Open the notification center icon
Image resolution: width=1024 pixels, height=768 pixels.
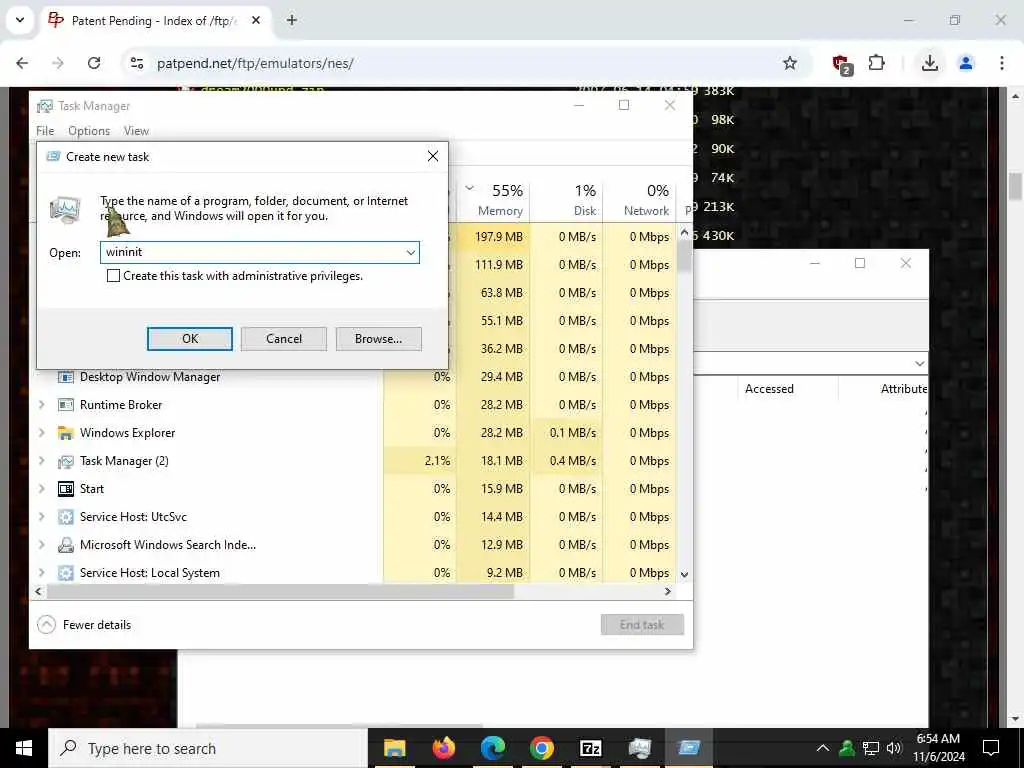[991, 748]
